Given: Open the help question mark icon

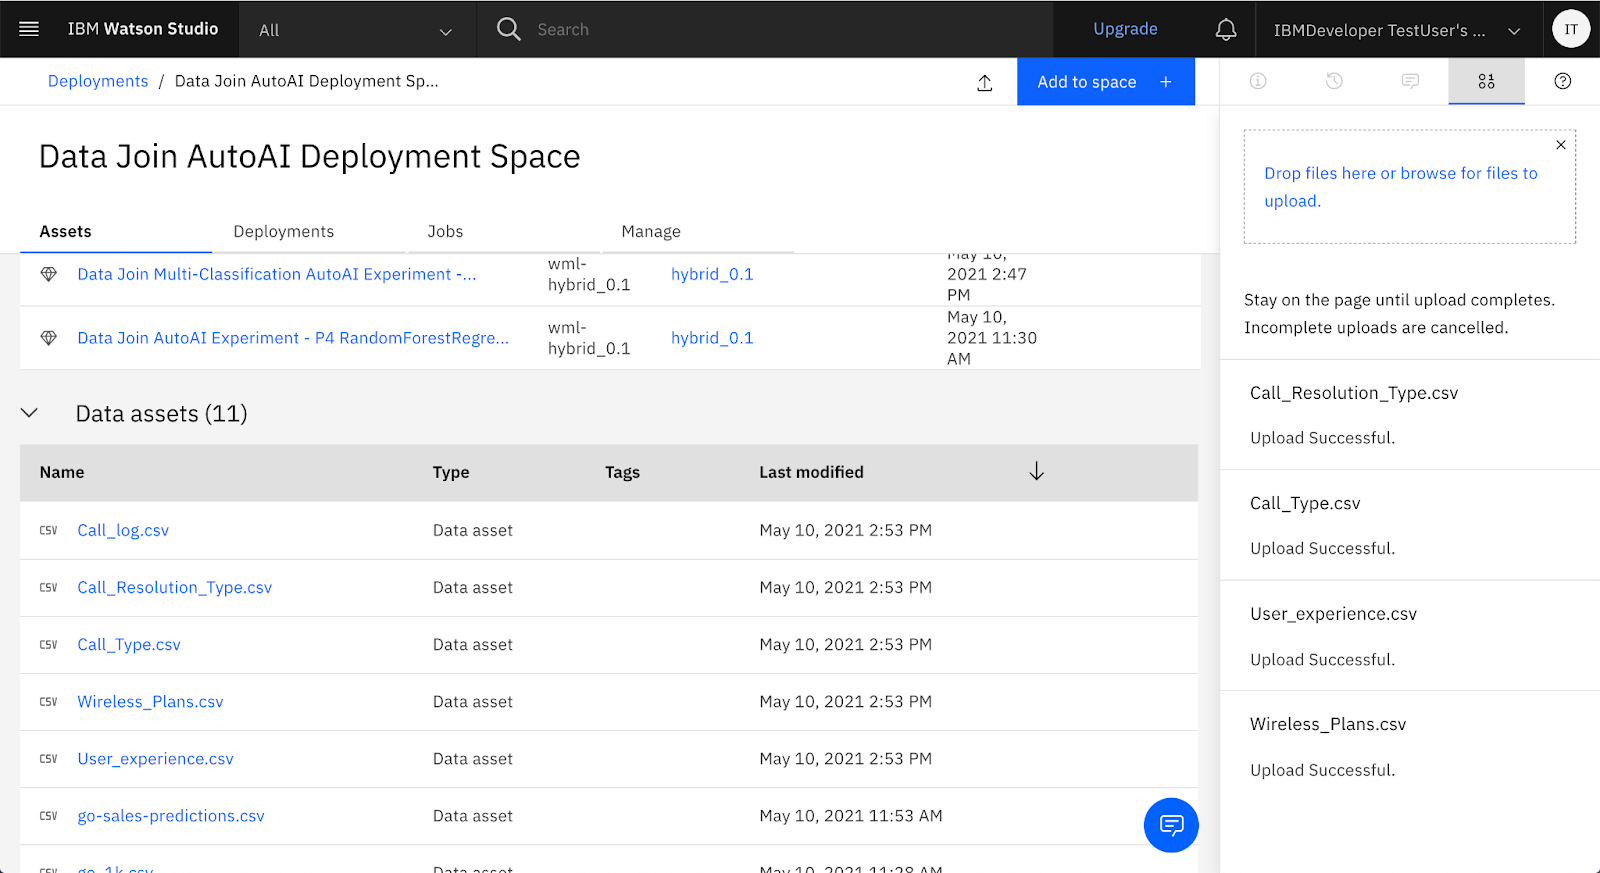Looking at the screenshot, I should pos(1562,81).
